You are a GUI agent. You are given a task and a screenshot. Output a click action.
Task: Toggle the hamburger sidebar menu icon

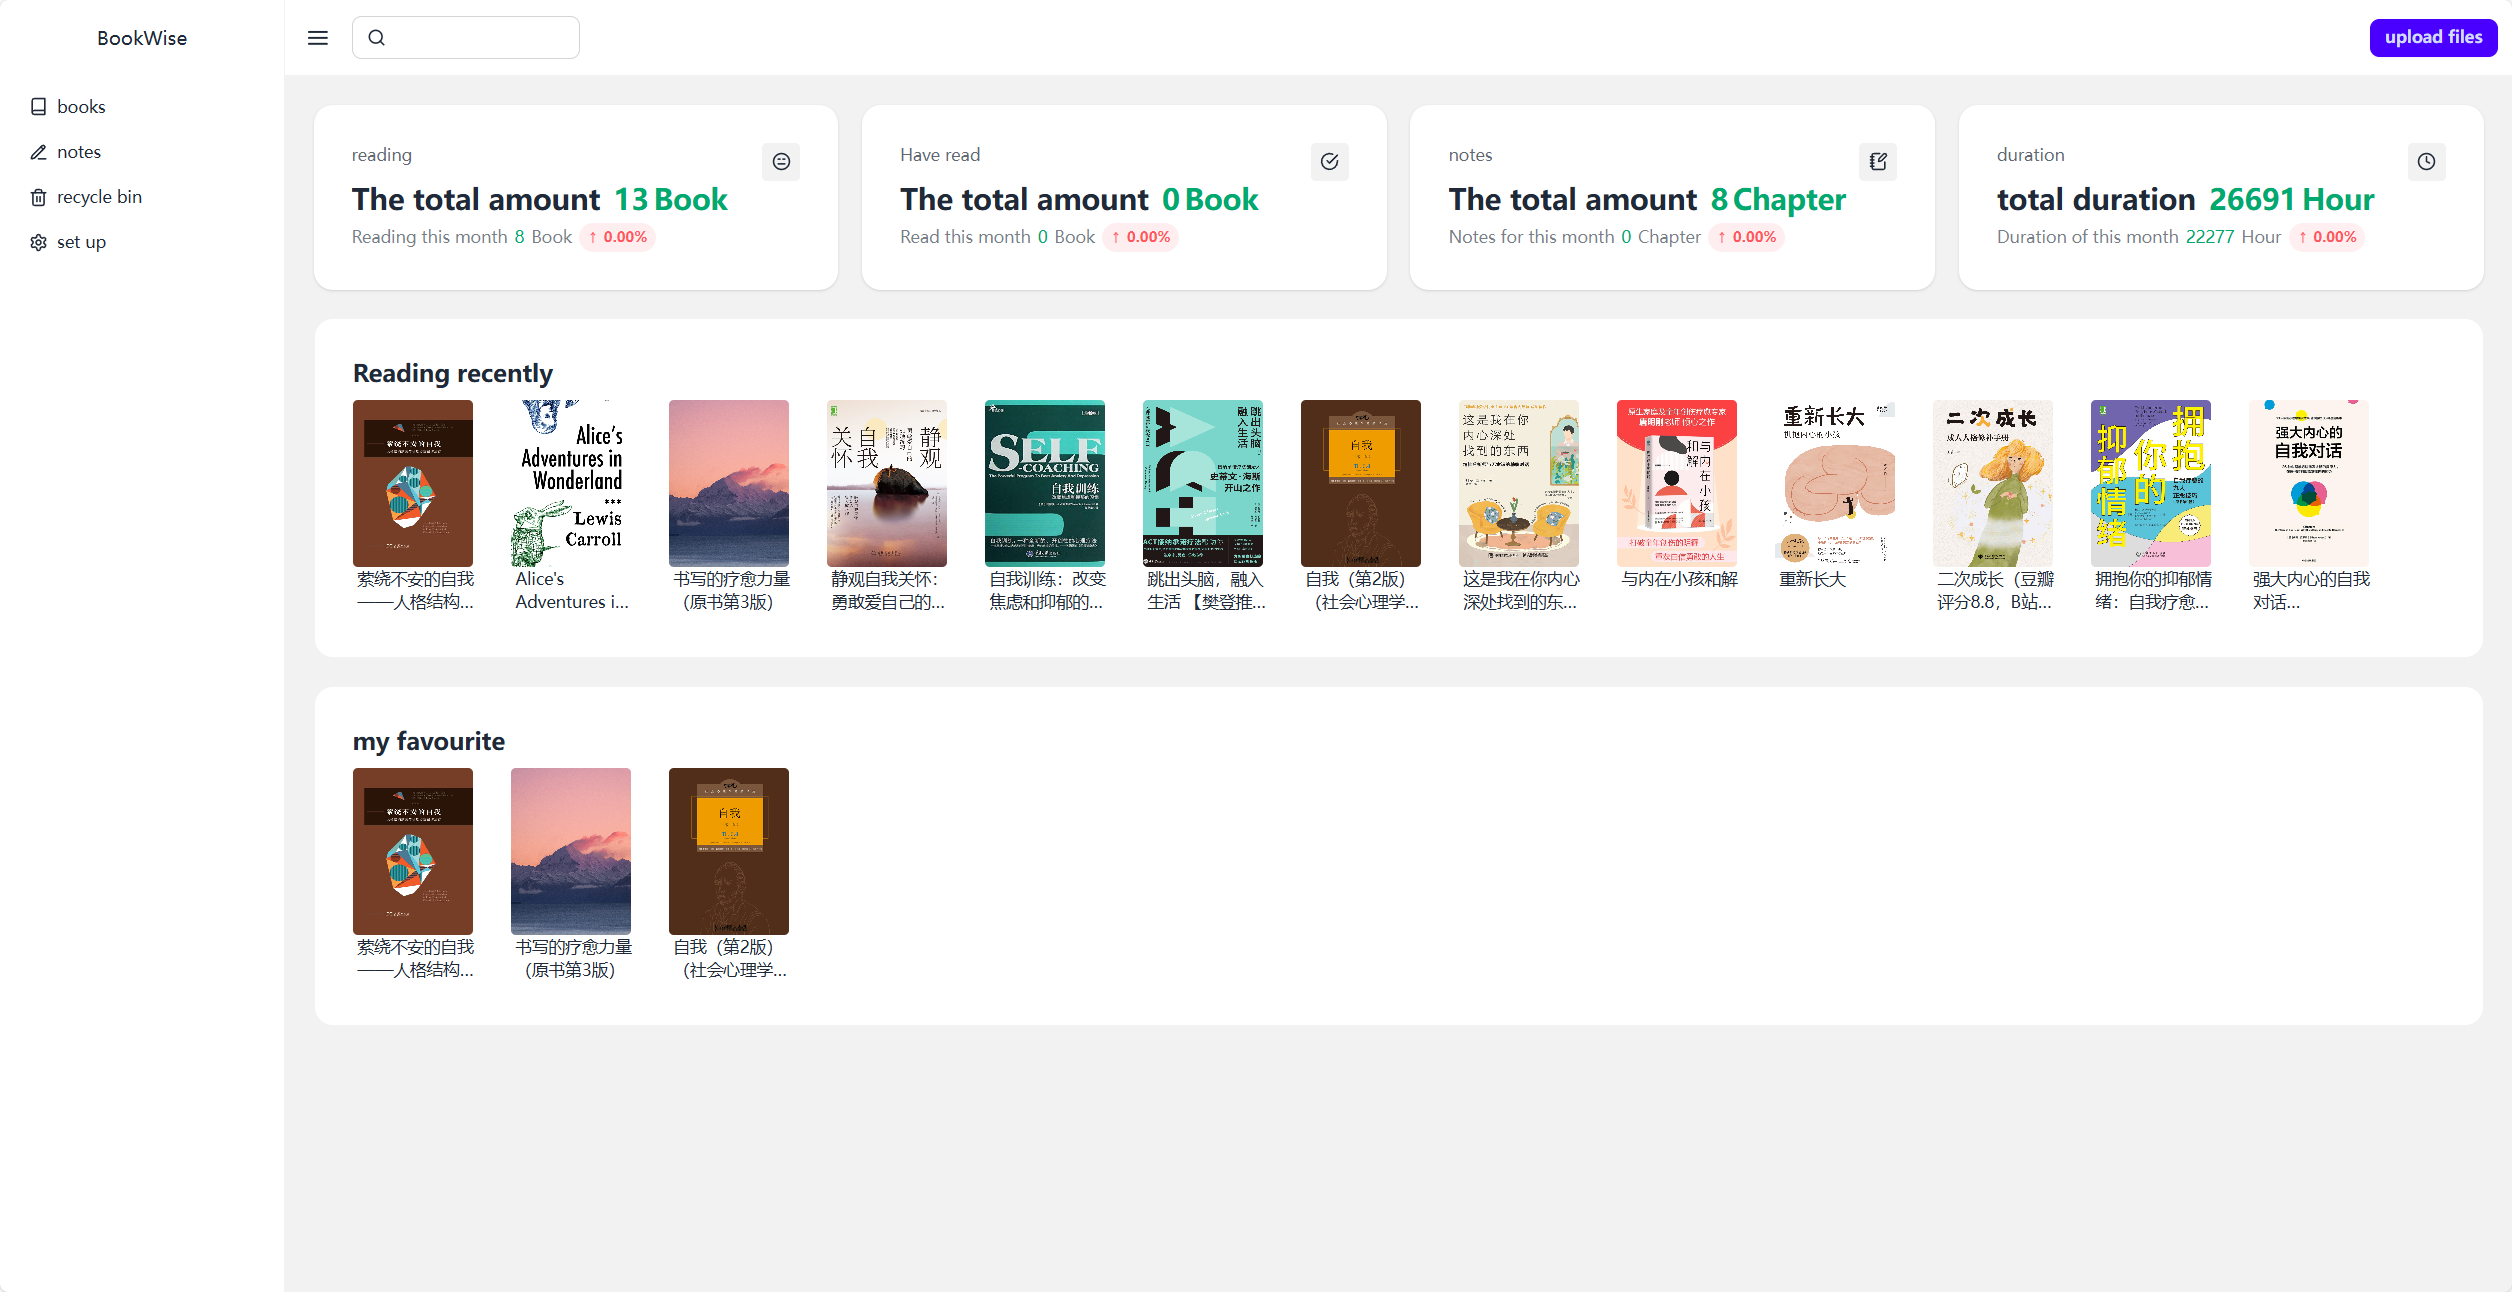pyautogui.click(x=318, y=38)
